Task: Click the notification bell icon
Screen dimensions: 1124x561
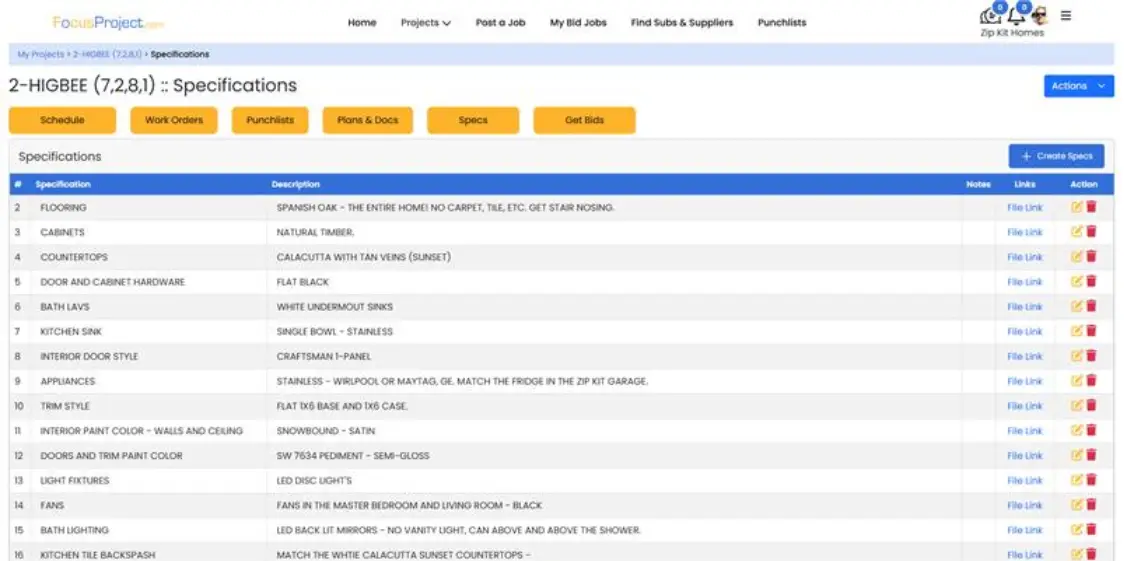Action: pyautogui.click(x=1016, y=16)
